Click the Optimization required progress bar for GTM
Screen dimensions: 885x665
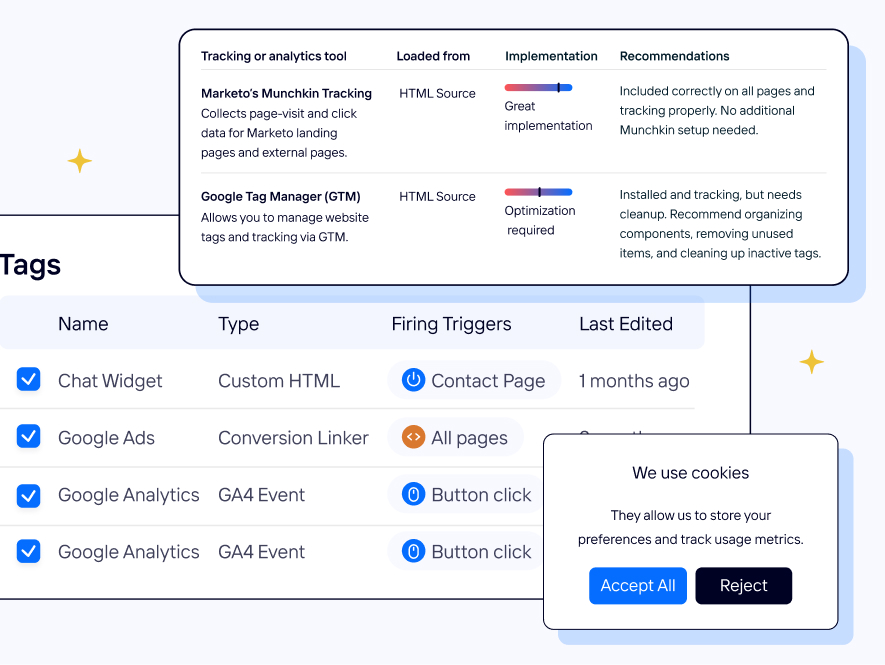point(540,192)
